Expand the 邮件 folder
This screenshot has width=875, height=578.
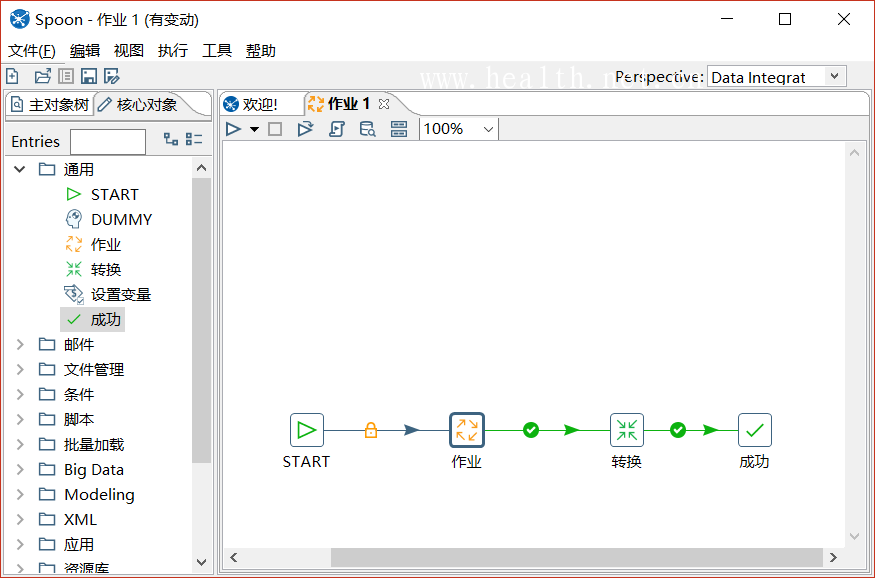20,344
